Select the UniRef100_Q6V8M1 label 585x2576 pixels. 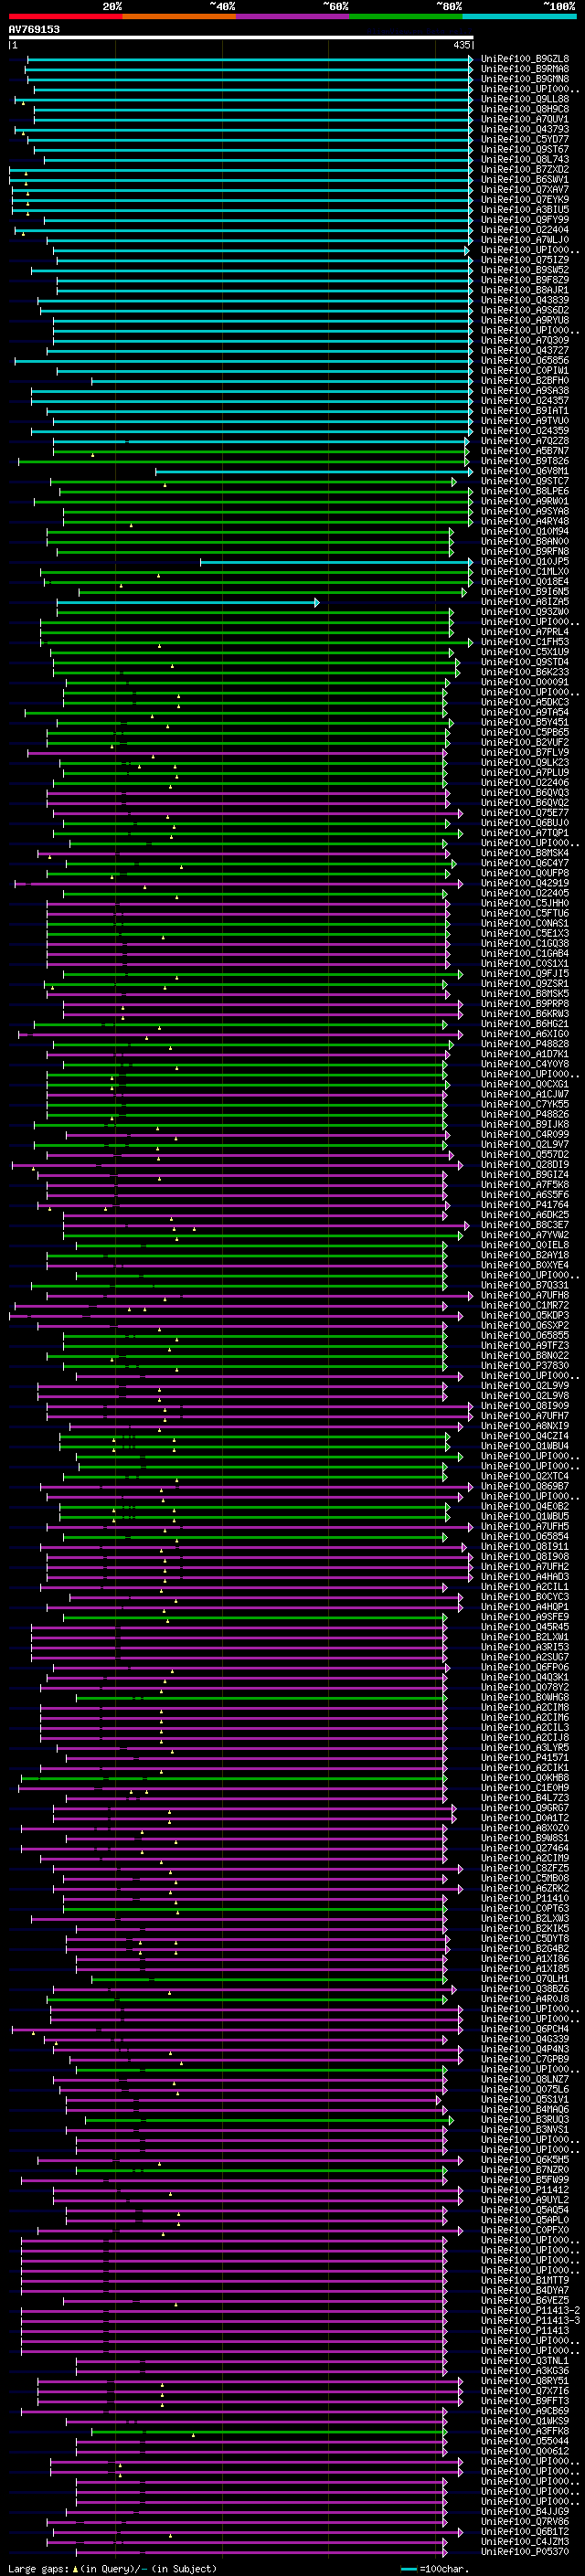coord(525,471)
